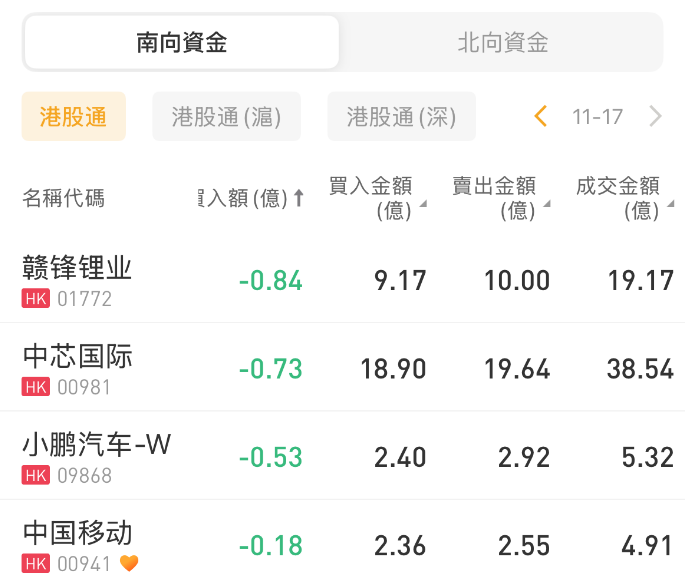
Task: Select the 港股通 filter chip
Action: (73, 117)
